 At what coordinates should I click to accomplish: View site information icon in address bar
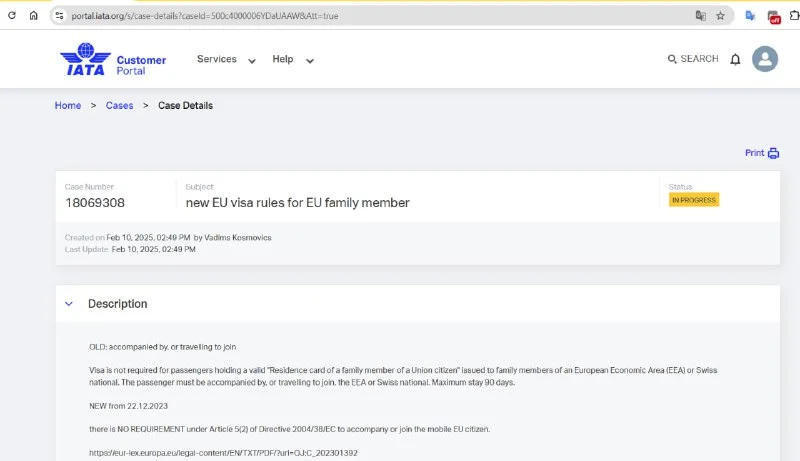(x=59, y=16)
